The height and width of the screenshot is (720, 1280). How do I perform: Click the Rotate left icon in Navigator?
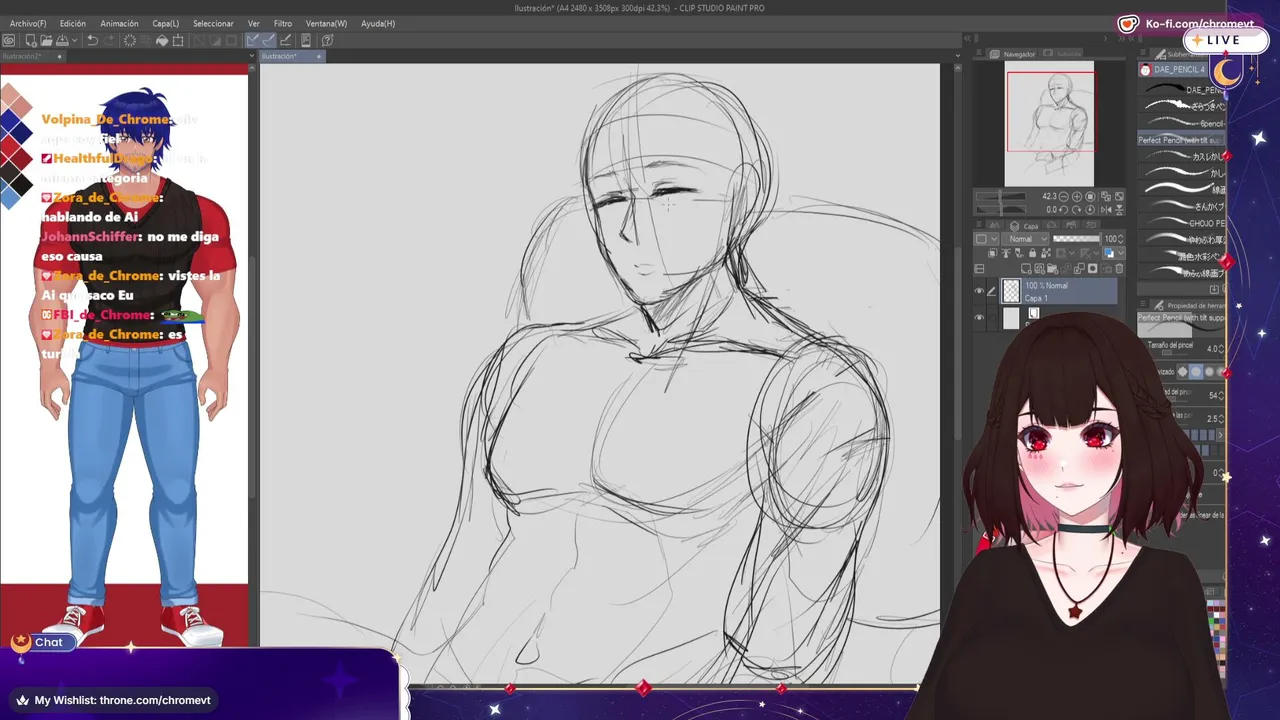pos(1063,210)
